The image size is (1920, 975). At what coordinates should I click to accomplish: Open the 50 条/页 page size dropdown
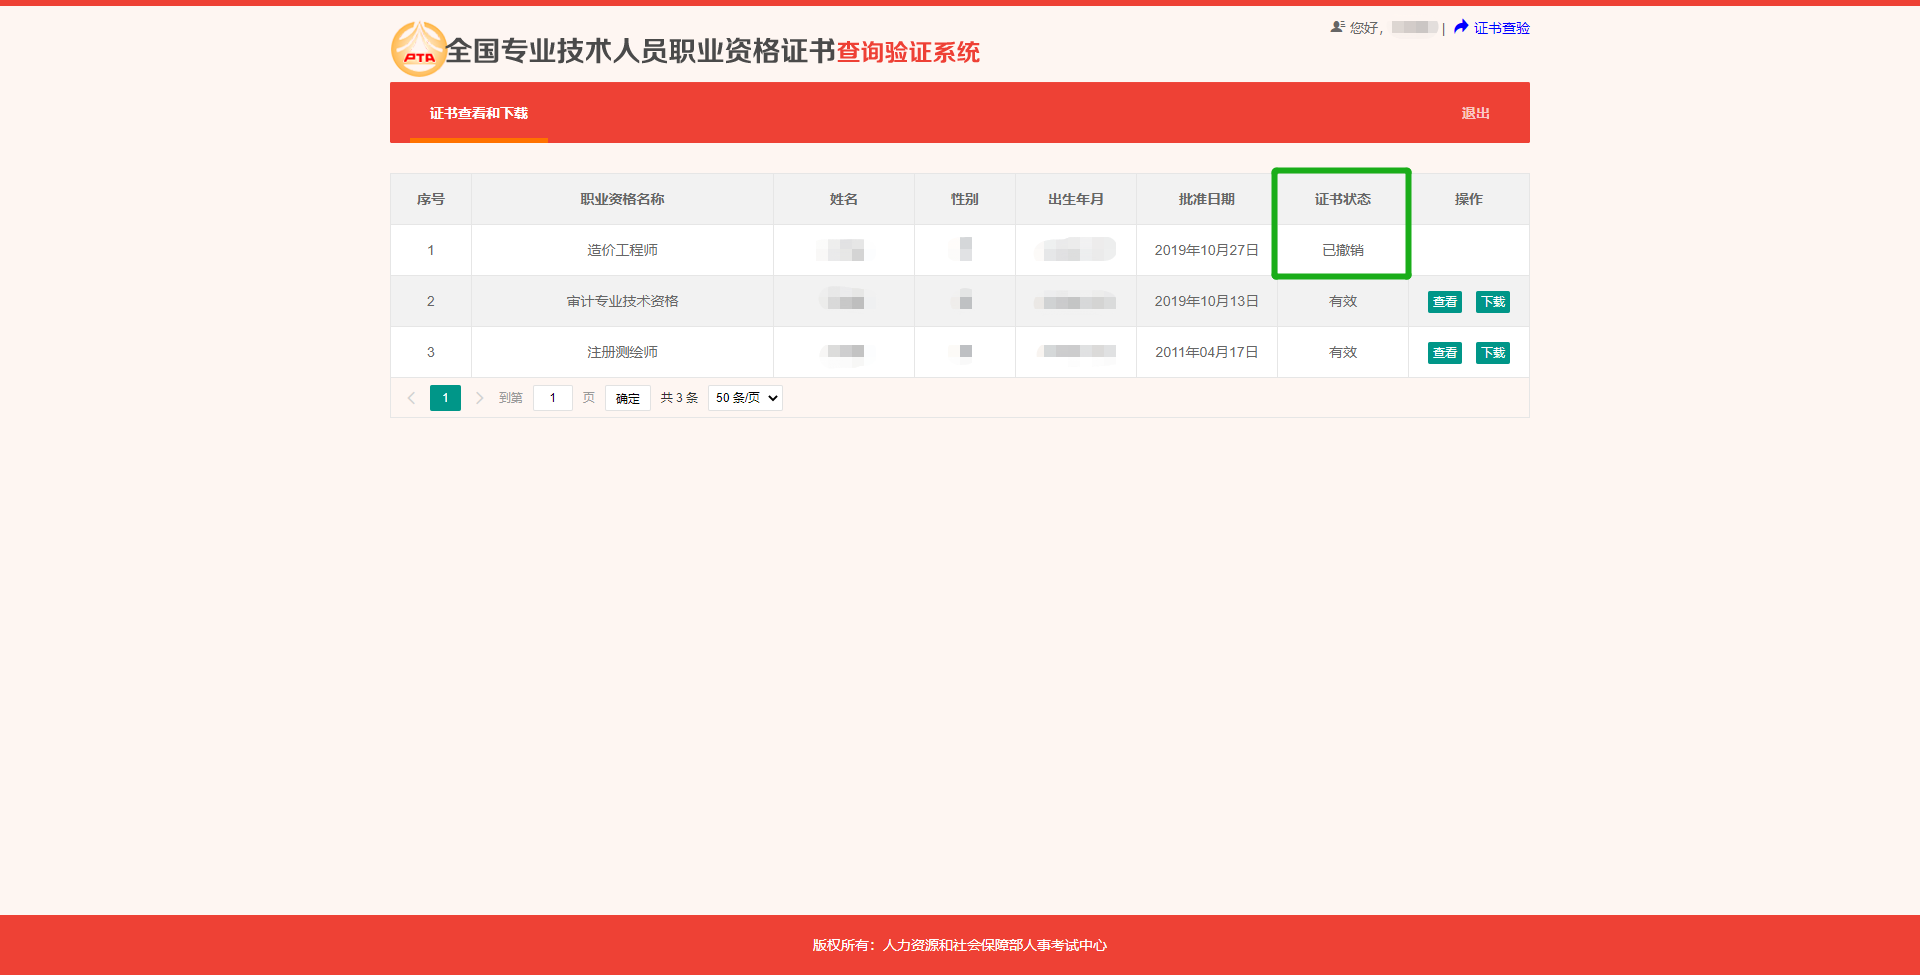744,397
